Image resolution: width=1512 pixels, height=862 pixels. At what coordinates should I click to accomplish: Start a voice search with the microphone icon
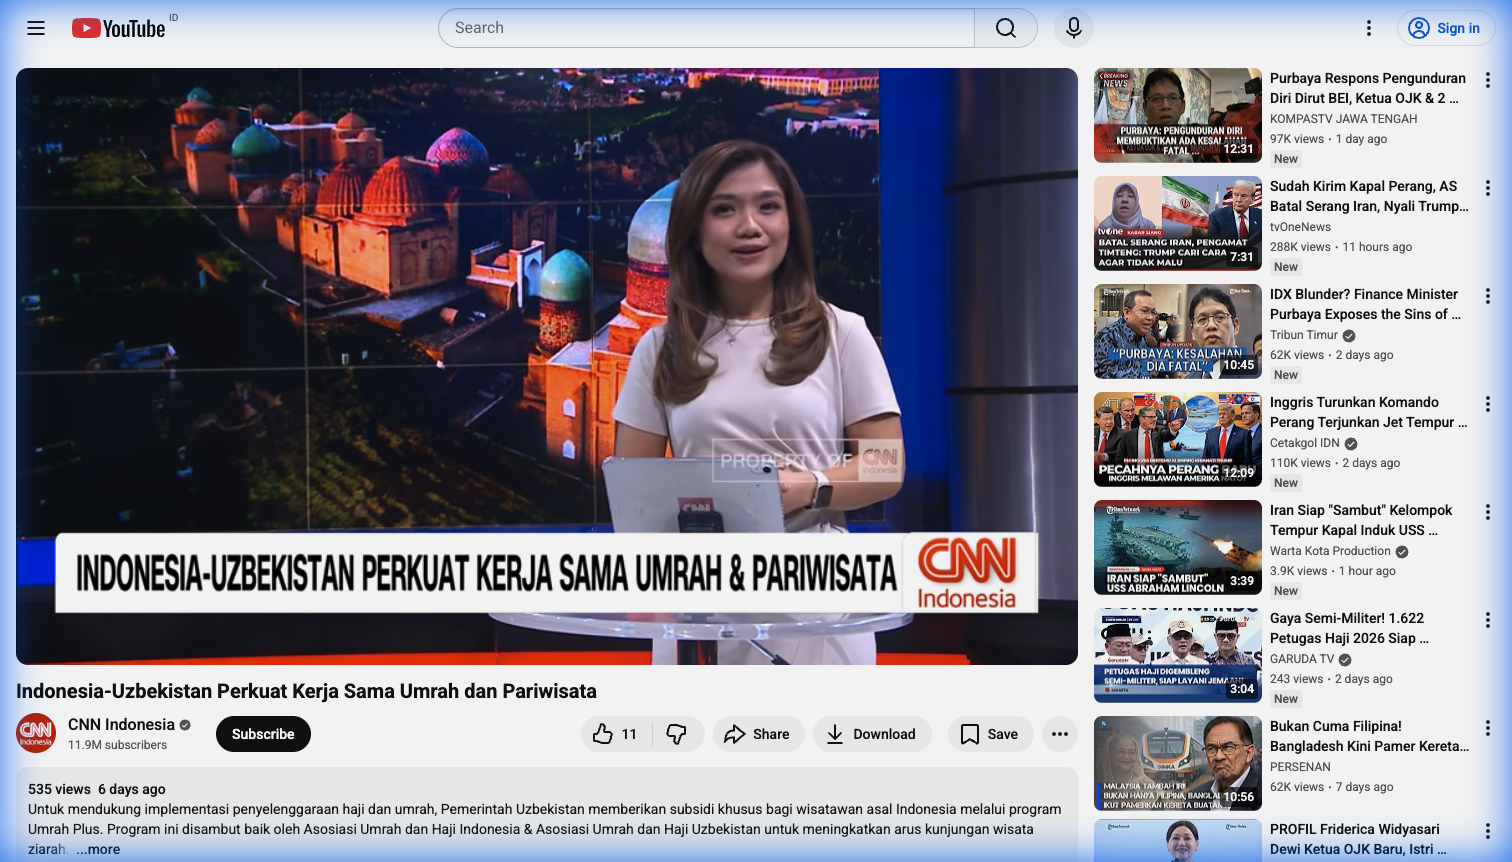(x=1074, y=28)
